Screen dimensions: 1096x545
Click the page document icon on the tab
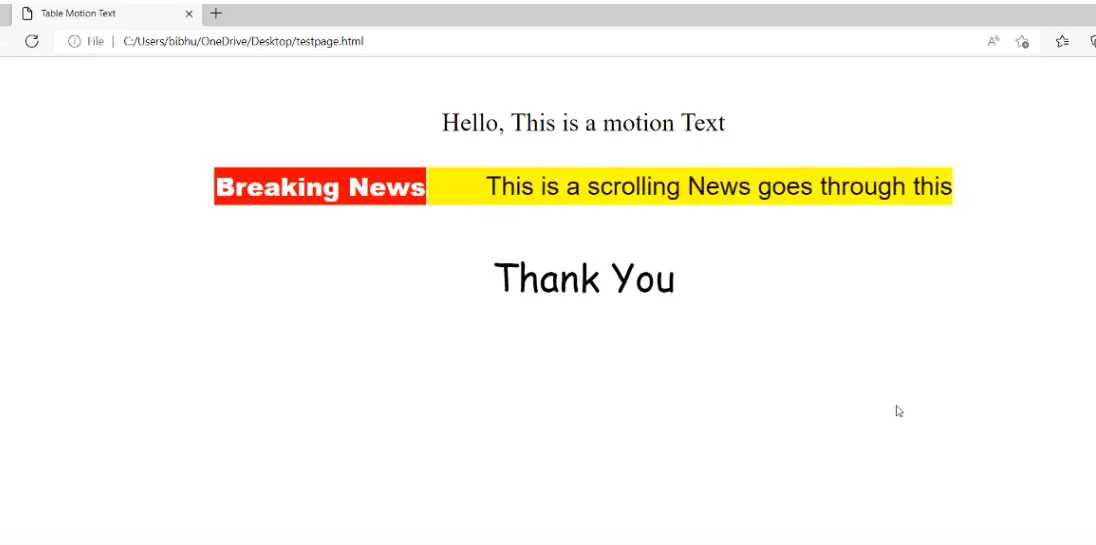pyautogui.click(x=27, y=13)
